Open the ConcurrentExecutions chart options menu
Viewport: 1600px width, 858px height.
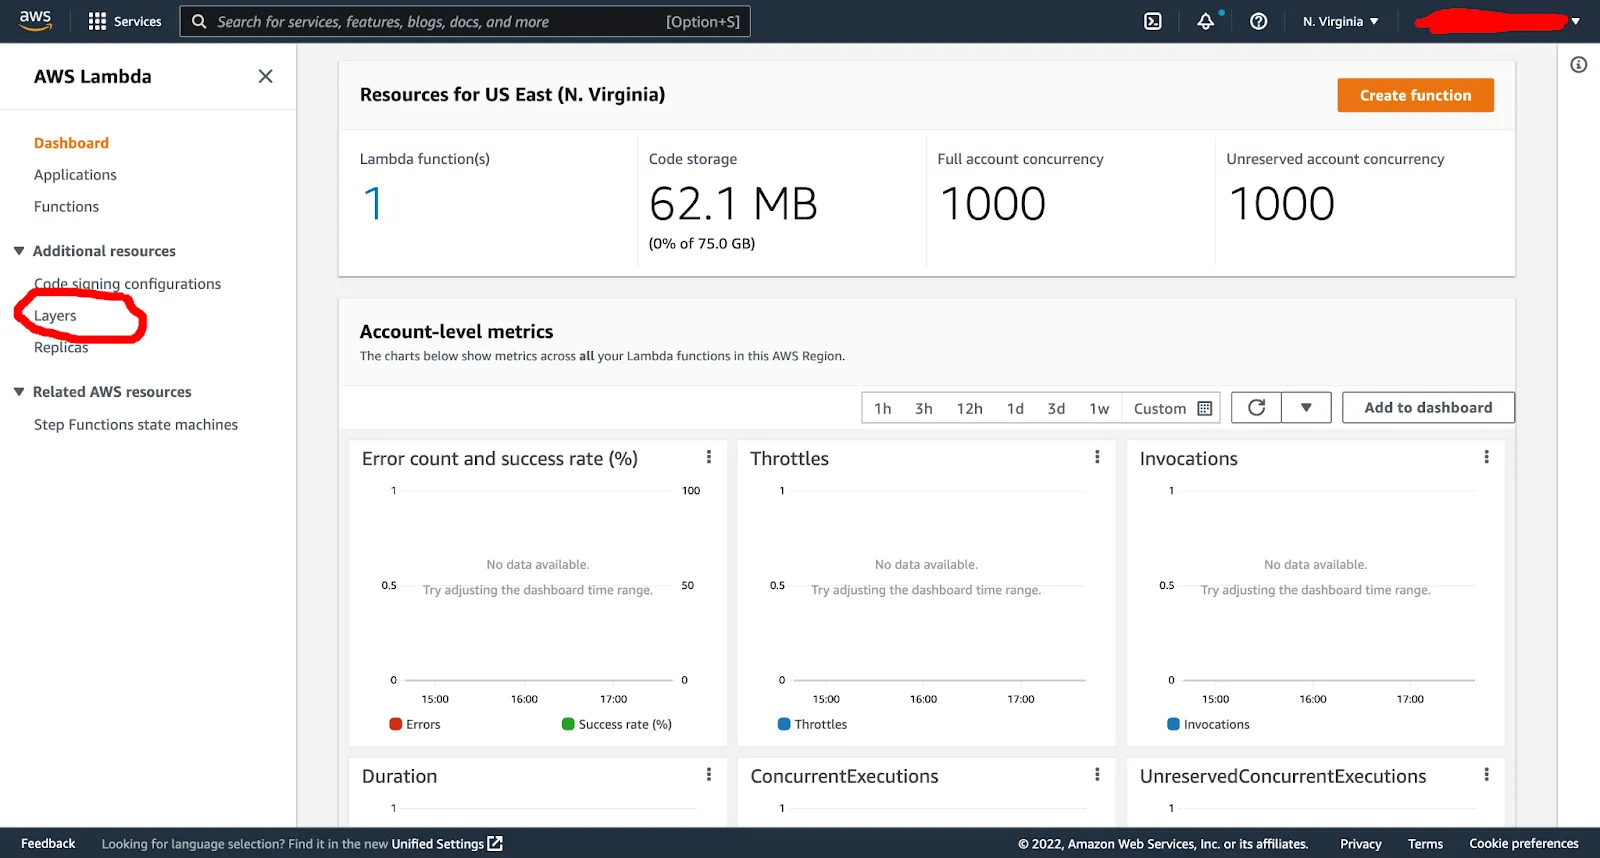[1097, 775]
